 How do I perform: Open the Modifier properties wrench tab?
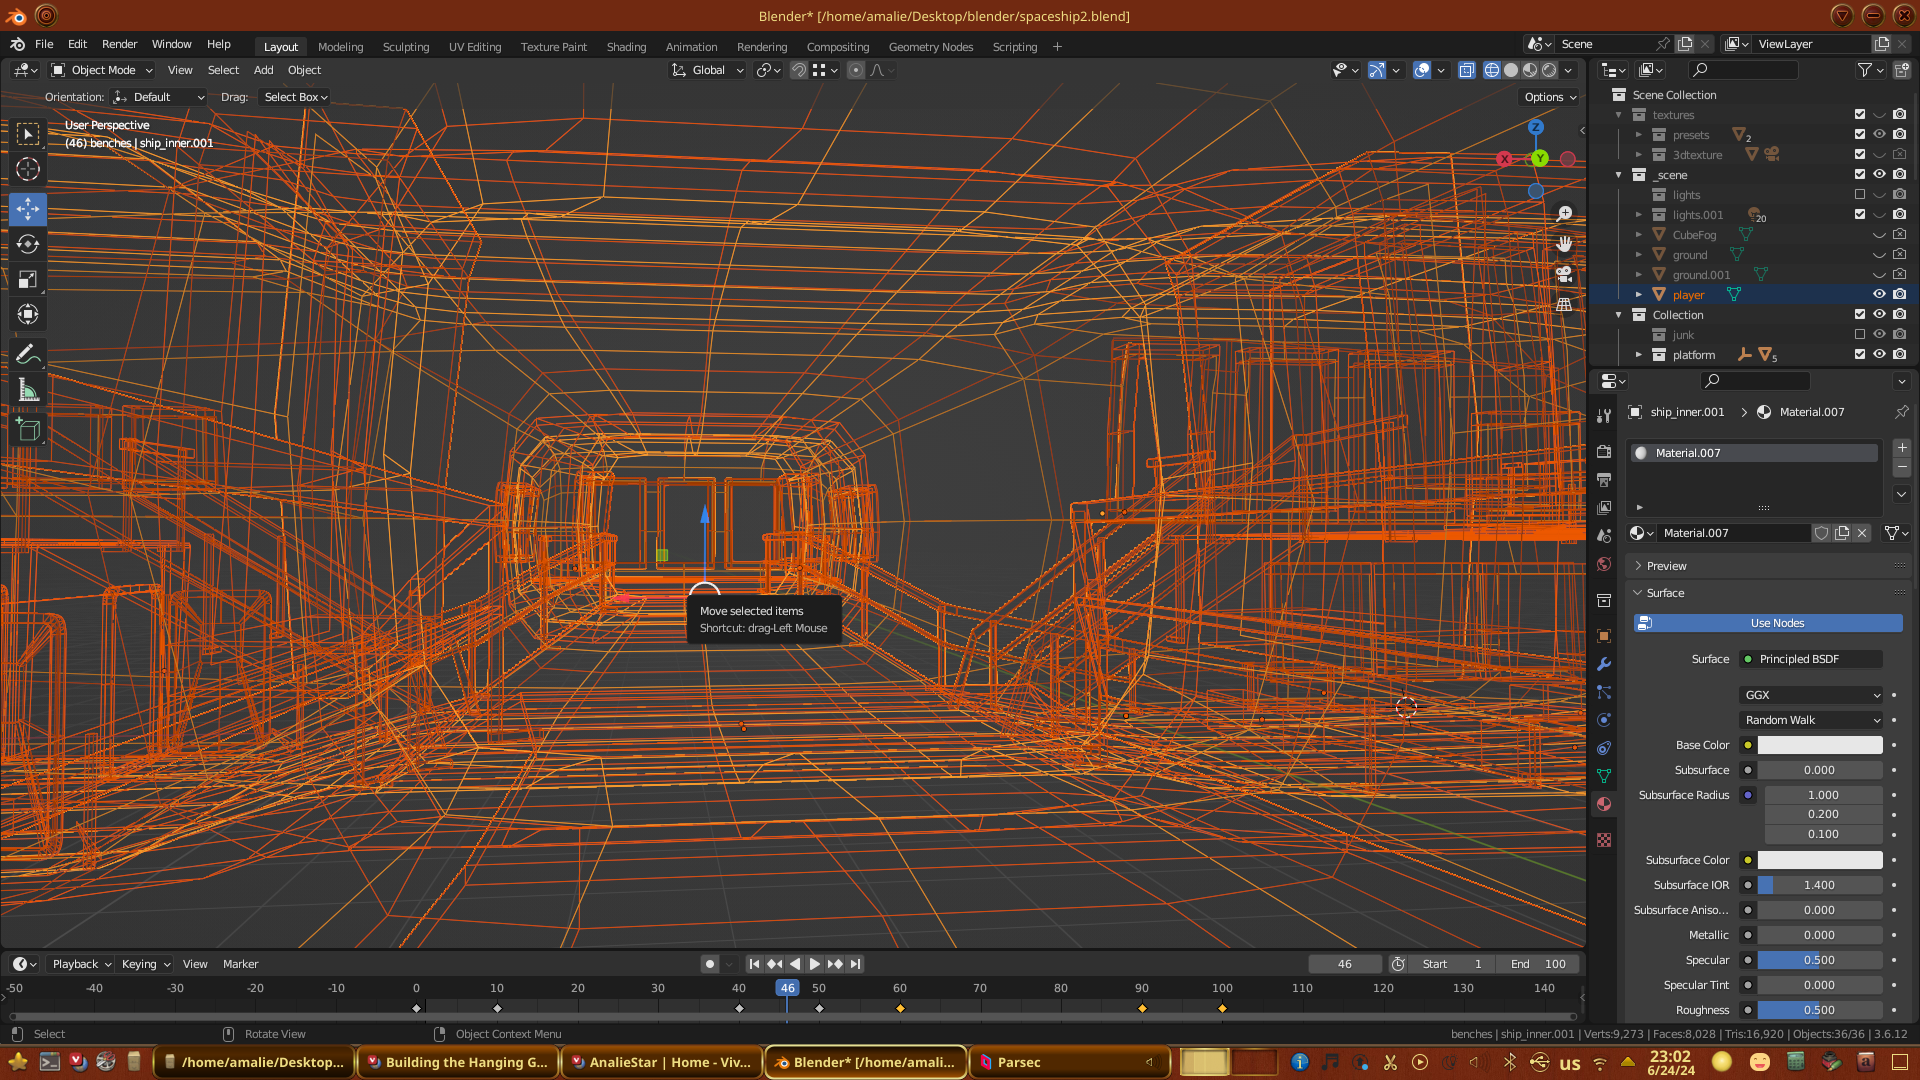1604,664
